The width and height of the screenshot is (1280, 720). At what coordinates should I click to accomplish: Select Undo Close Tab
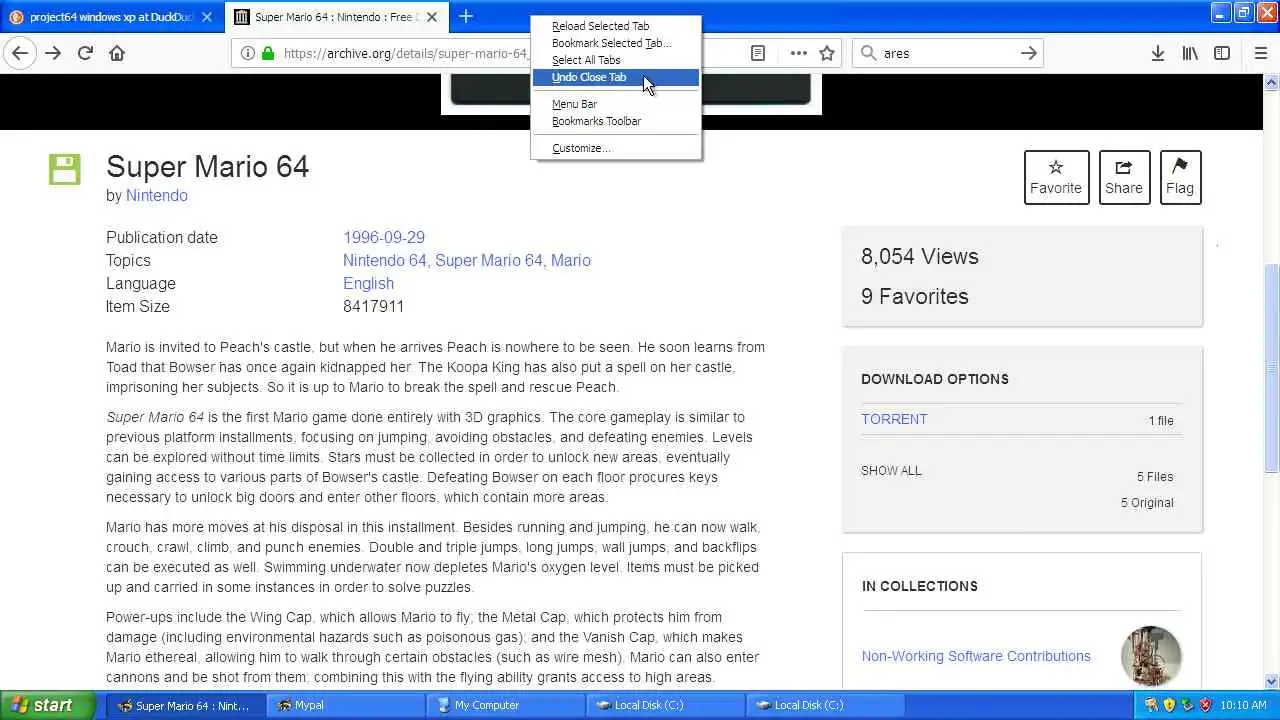616,77
